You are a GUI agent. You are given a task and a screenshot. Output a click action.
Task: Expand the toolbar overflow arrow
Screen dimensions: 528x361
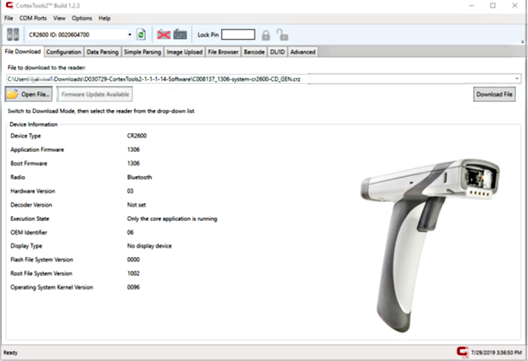tap(523, 42)
